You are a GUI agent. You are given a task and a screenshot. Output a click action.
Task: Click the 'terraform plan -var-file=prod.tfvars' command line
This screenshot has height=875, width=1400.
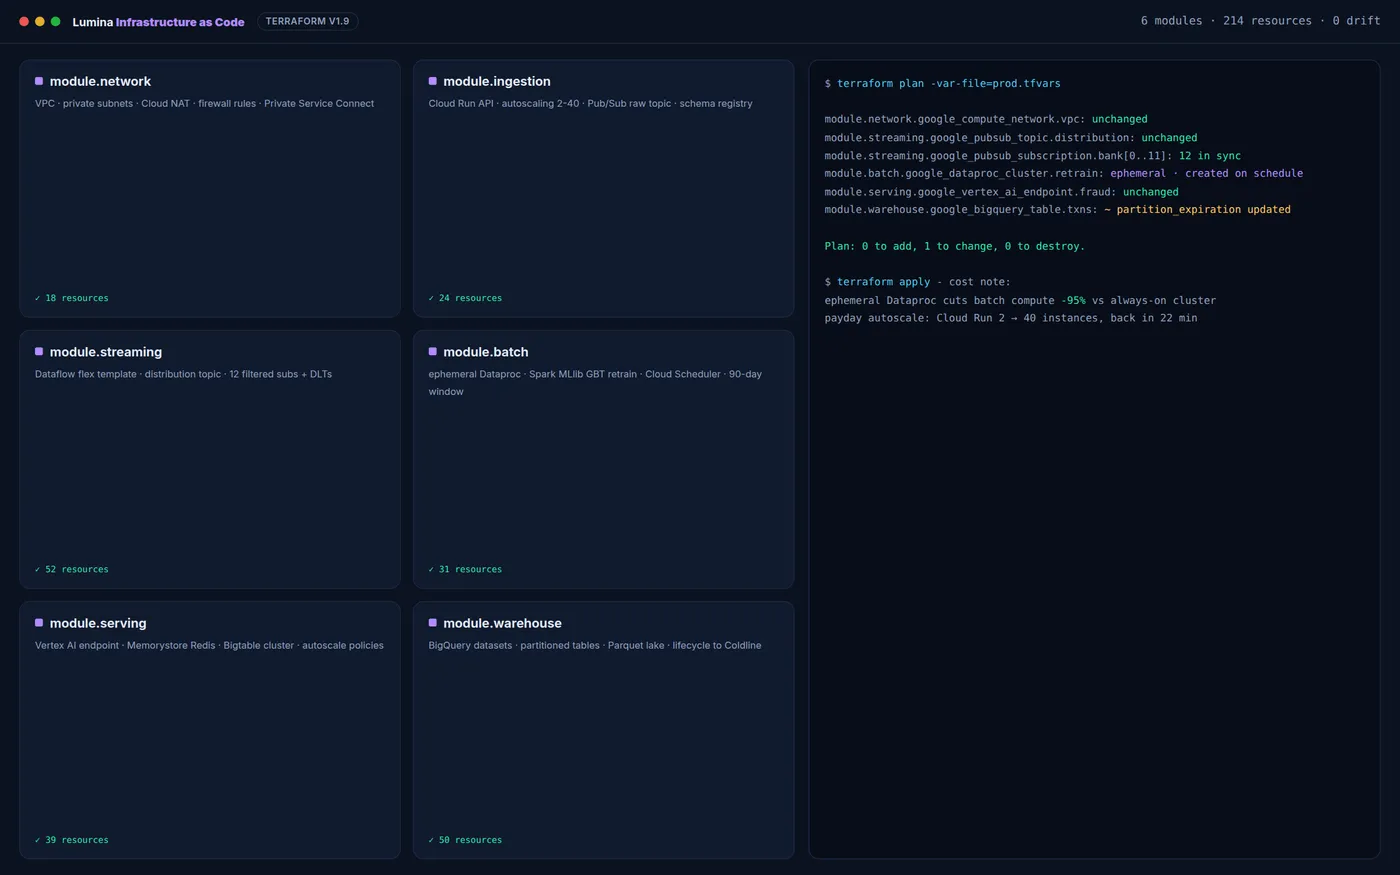pos(943,83)
